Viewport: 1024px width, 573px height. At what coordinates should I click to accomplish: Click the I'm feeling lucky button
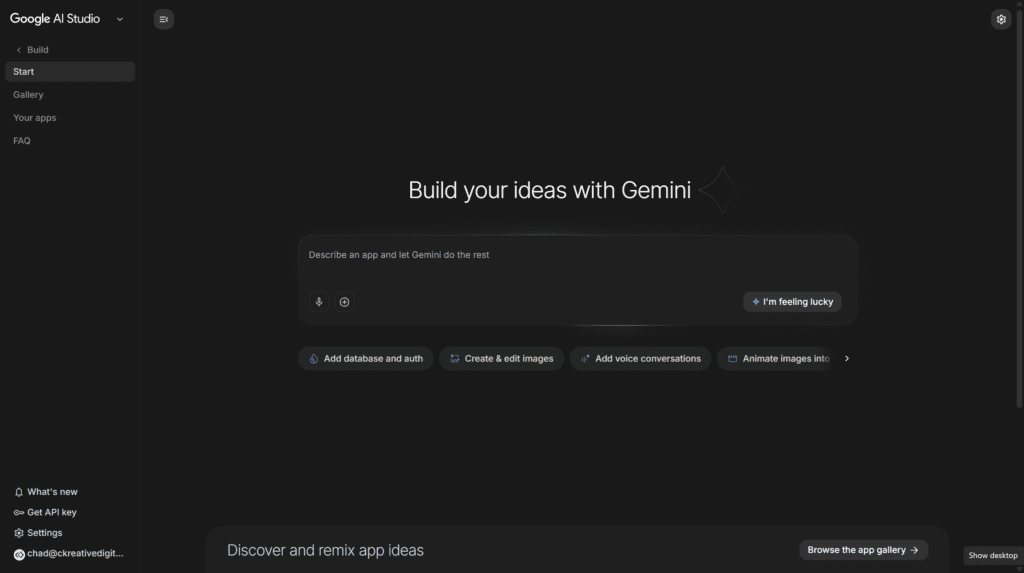(x=792, y=302)
